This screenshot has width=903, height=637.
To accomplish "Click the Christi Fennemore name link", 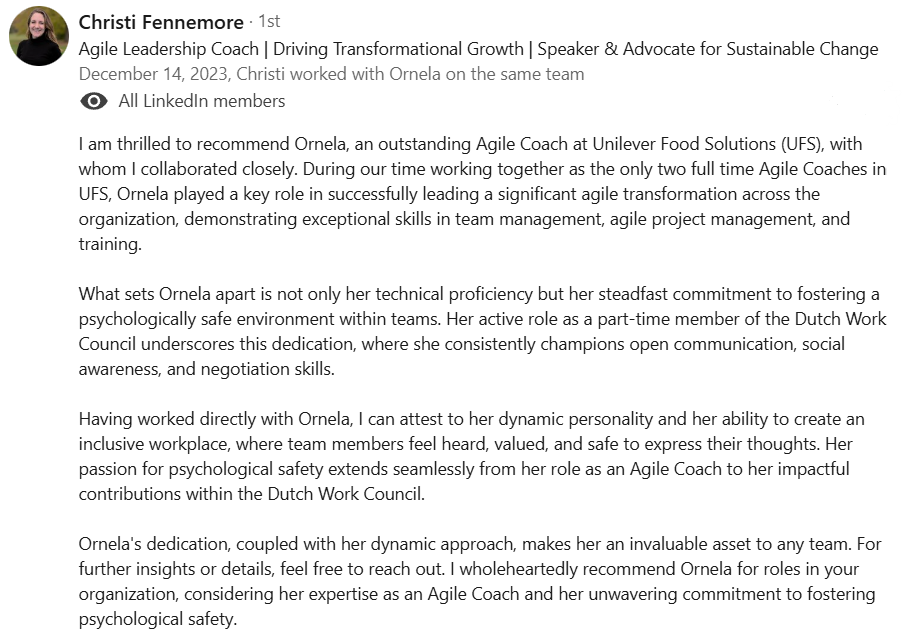I will [161, 22].
